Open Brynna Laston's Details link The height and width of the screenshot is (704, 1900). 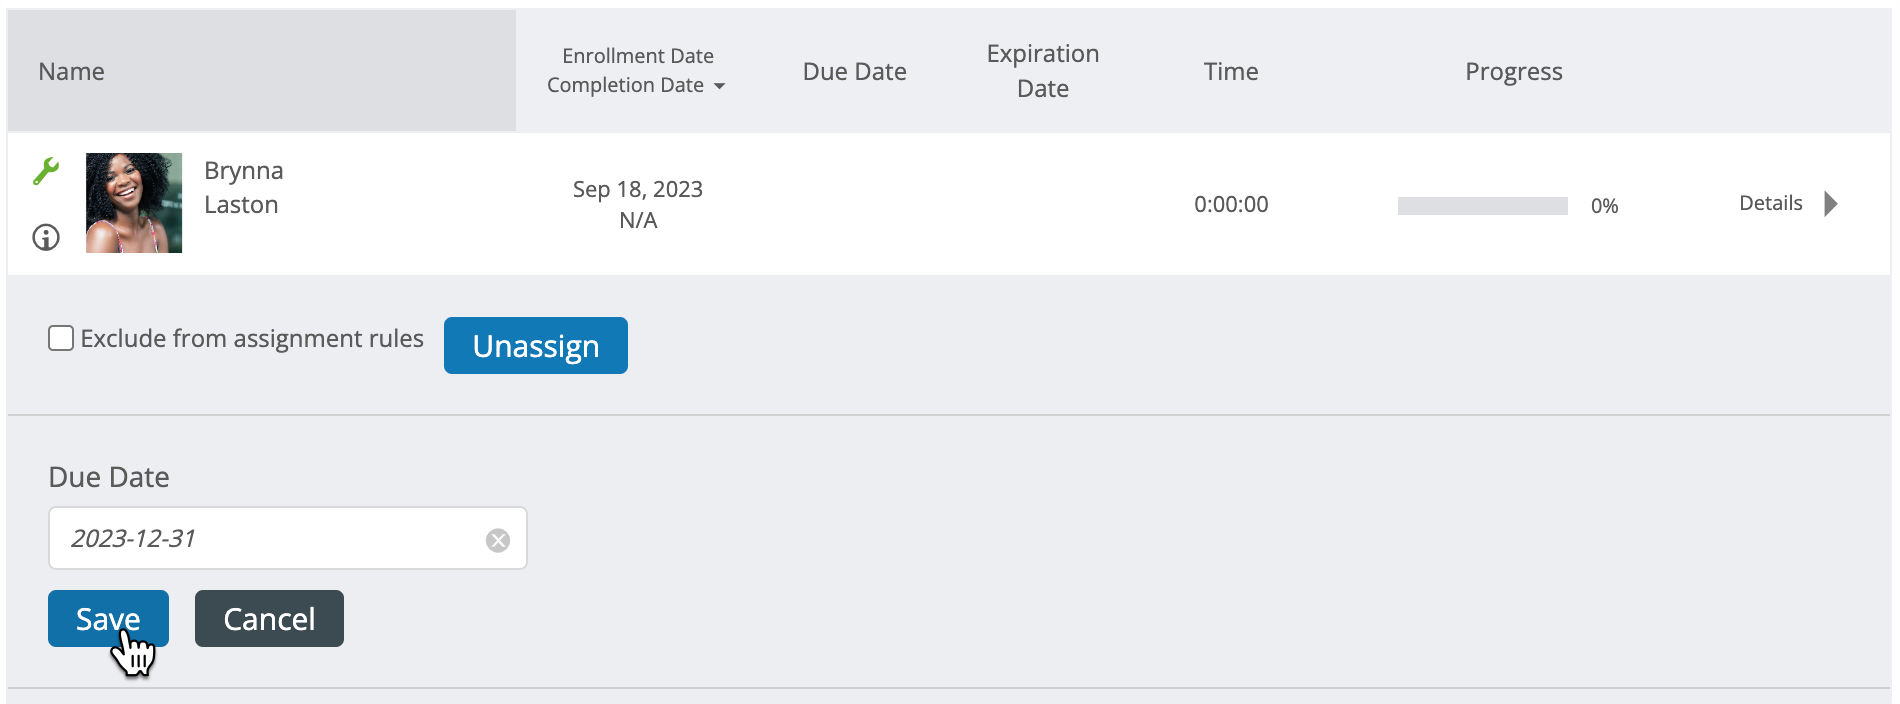click(1770, 203)
